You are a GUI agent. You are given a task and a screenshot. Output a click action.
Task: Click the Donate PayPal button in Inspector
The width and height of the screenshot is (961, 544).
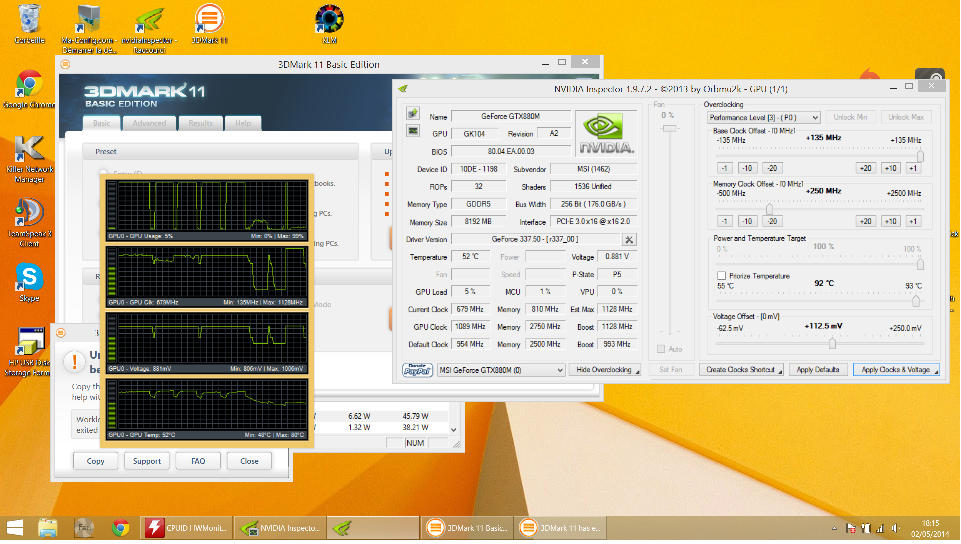(417, 370)
